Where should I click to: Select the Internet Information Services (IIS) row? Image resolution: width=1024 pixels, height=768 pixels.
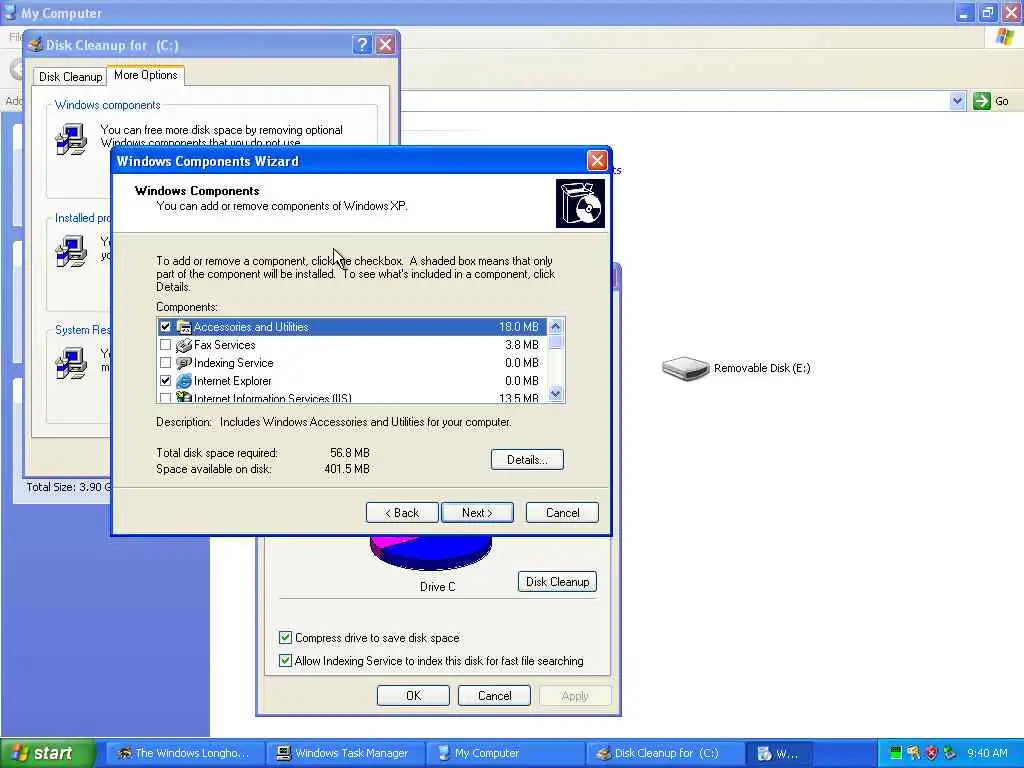click(352, 397)
